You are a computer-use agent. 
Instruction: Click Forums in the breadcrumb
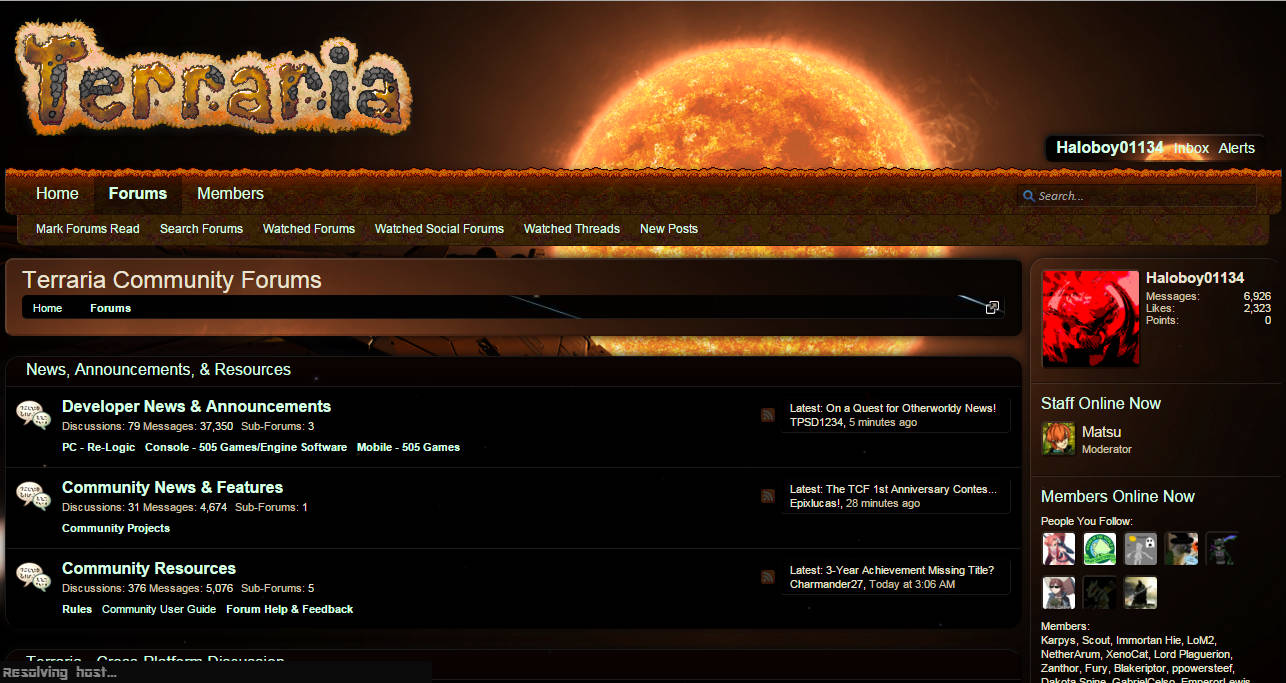pos(110,308)
